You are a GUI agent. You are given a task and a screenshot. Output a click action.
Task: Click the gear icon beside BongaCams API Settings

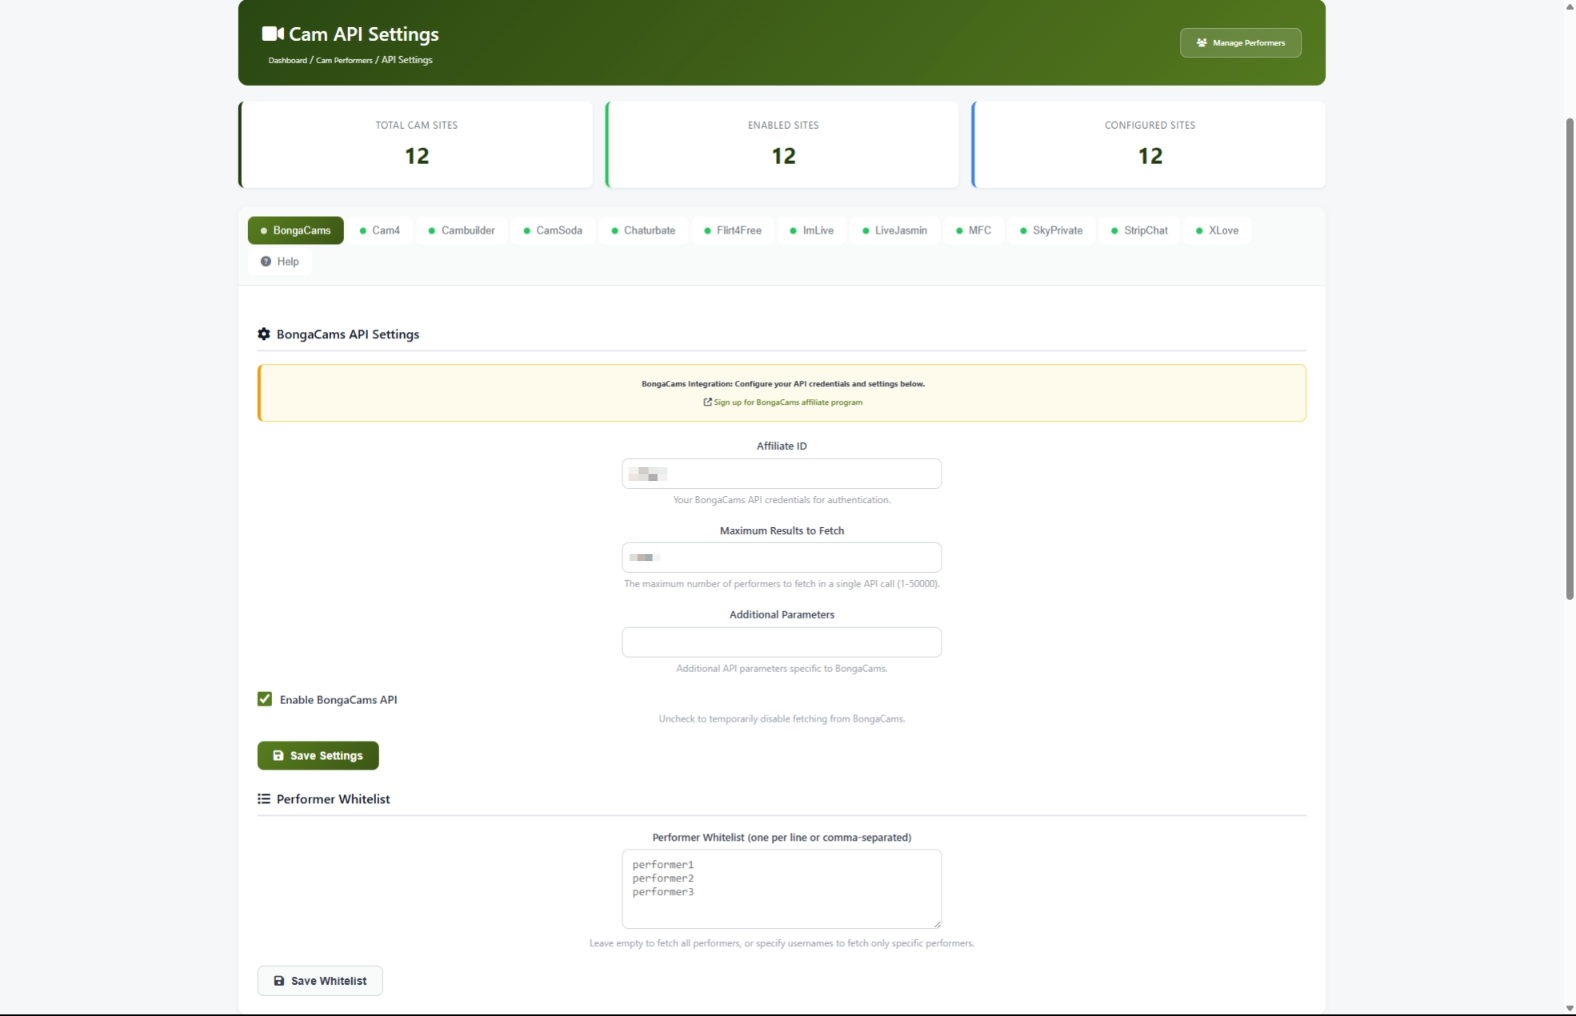coord(264,334)
